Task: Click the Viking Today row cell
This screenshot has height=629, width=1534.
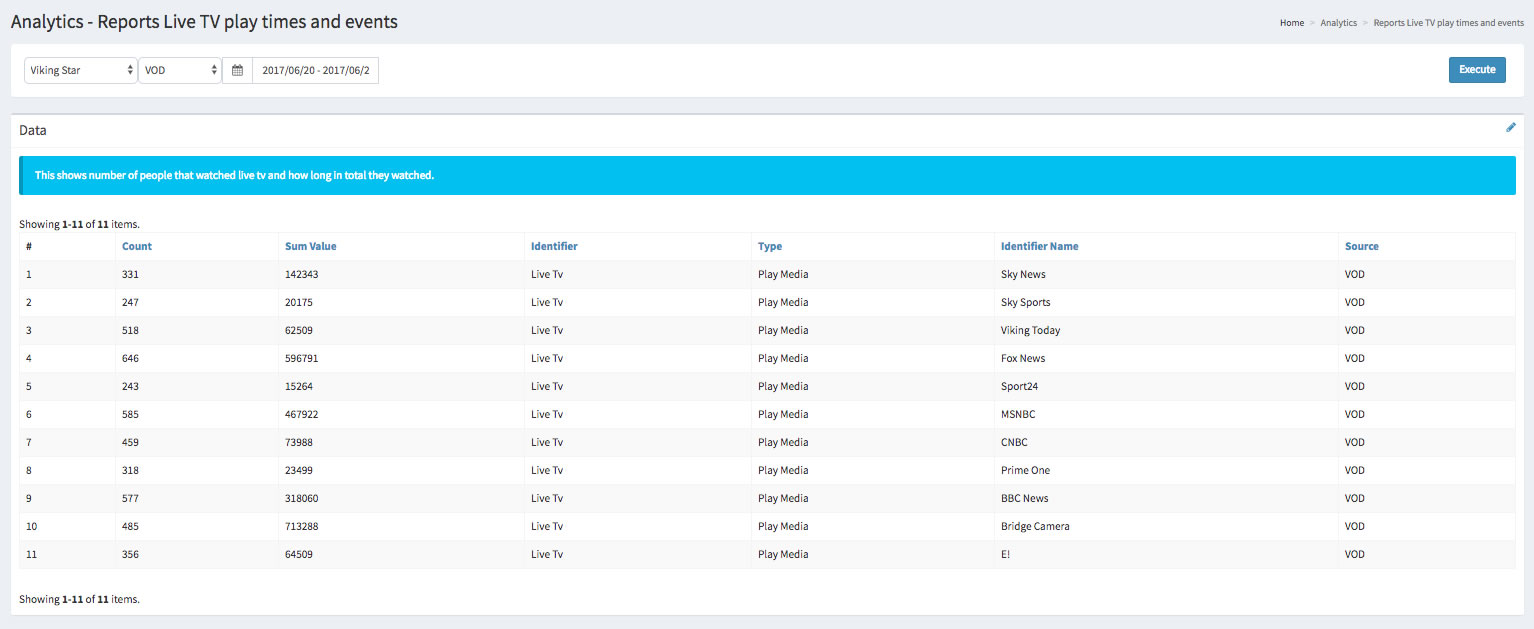Action: [x=1030, y=330]
